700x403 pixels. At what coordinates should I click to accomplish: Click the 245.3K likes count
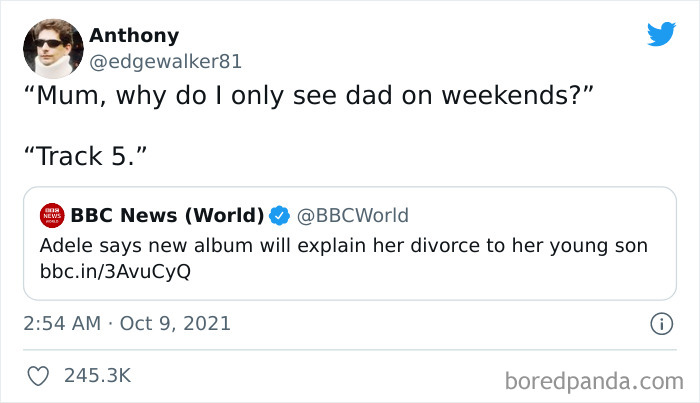coord(97,376)
